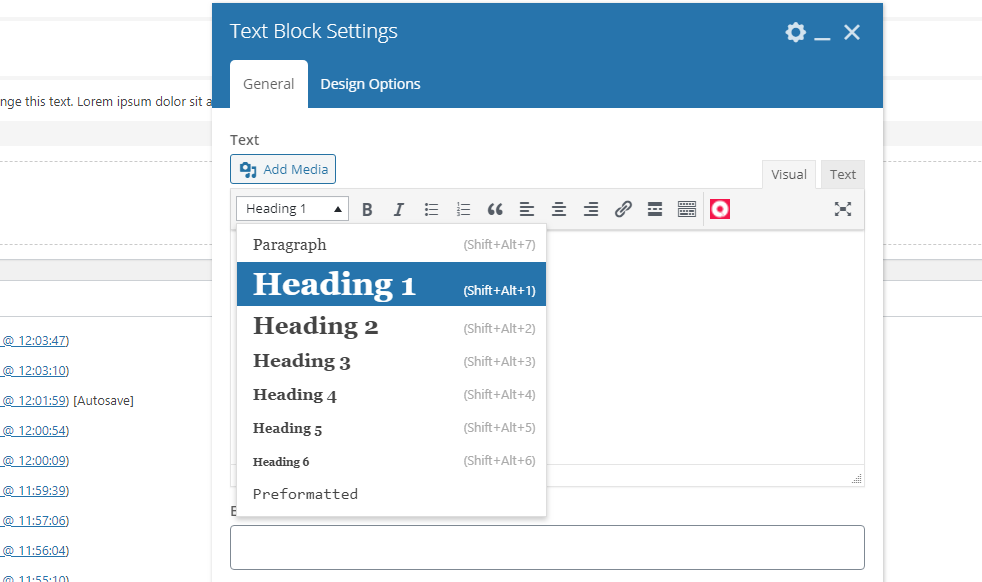Viewport: 982px width, 582px height.
Task: Apply italic formatting icon
Action: tap(399, 209)
